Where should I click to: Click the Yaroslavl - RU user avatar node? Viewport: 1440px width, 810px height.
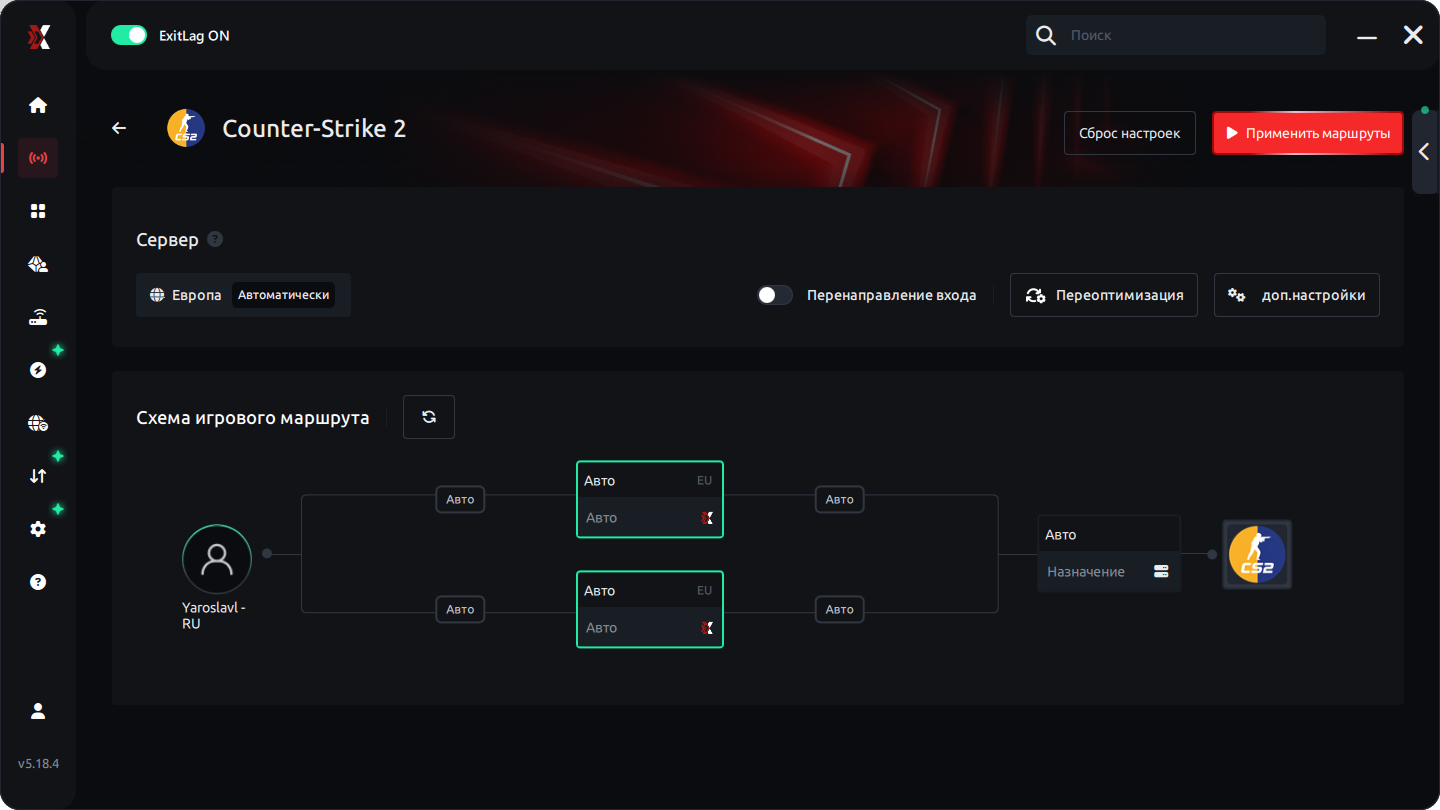[x=217, y=560]
